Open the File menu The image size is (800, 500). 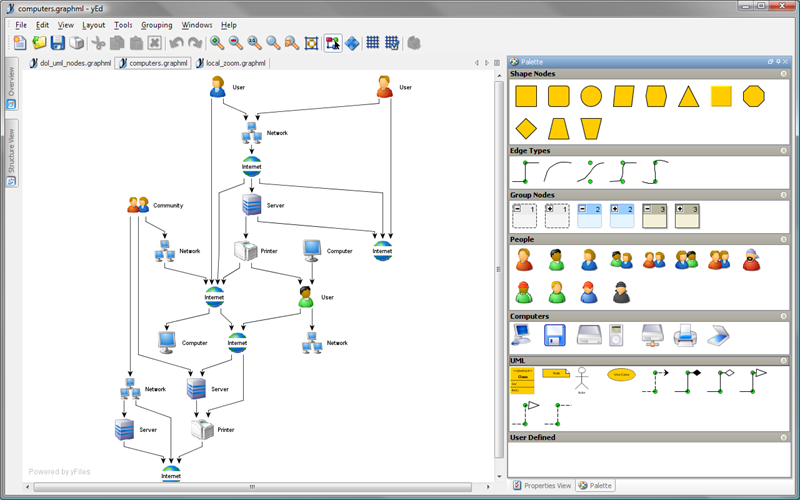tap(21, 24)
